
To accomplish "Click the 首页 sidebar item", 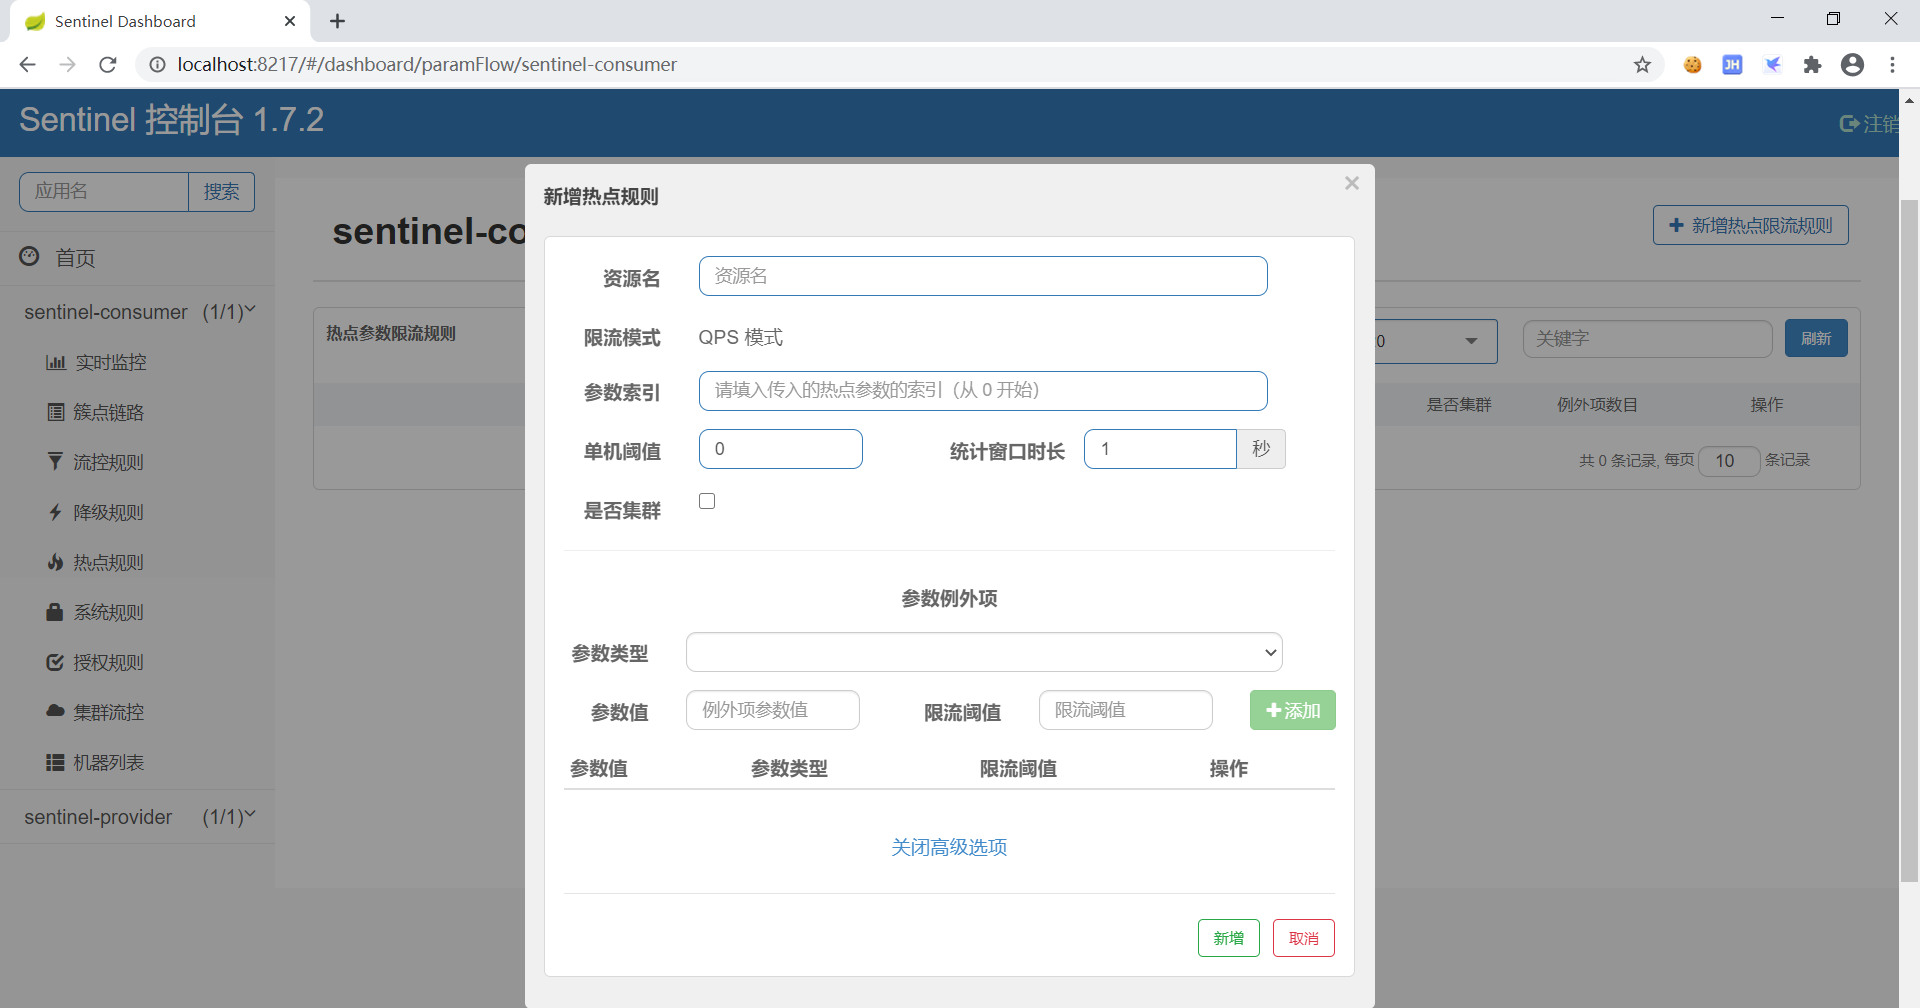I will 137,258.
